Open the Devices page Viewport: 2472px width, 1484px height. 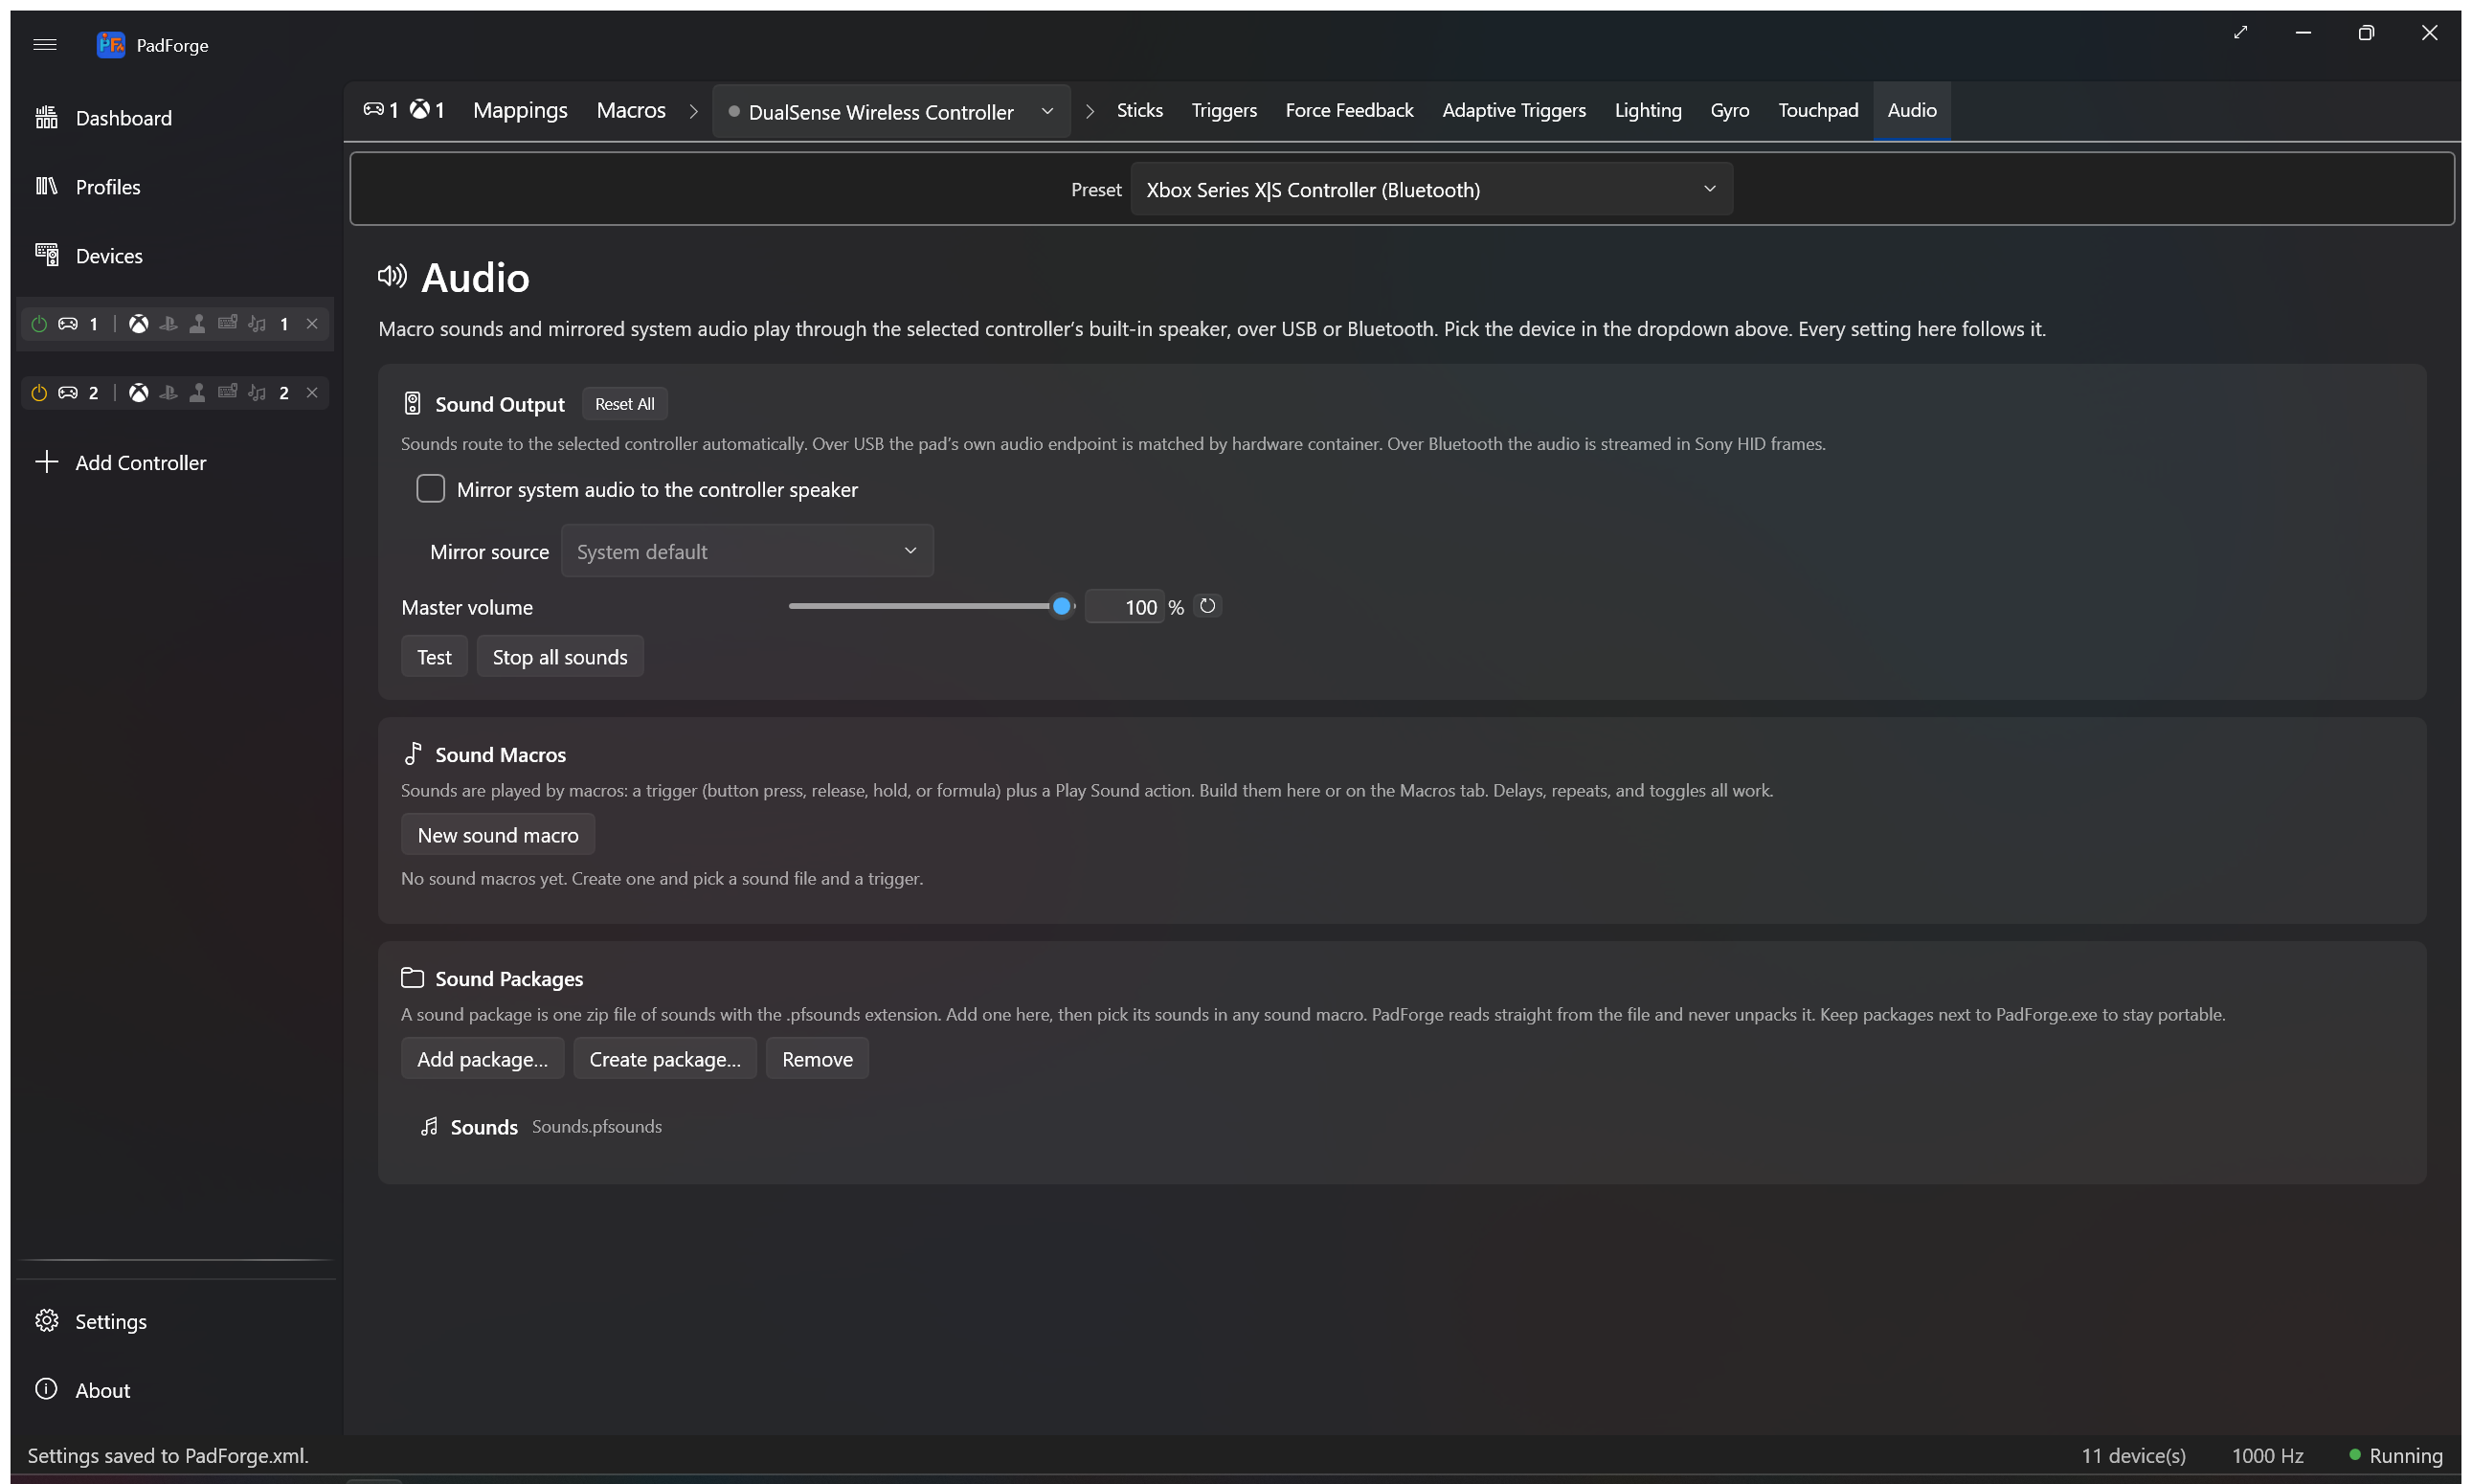point(176,256)
